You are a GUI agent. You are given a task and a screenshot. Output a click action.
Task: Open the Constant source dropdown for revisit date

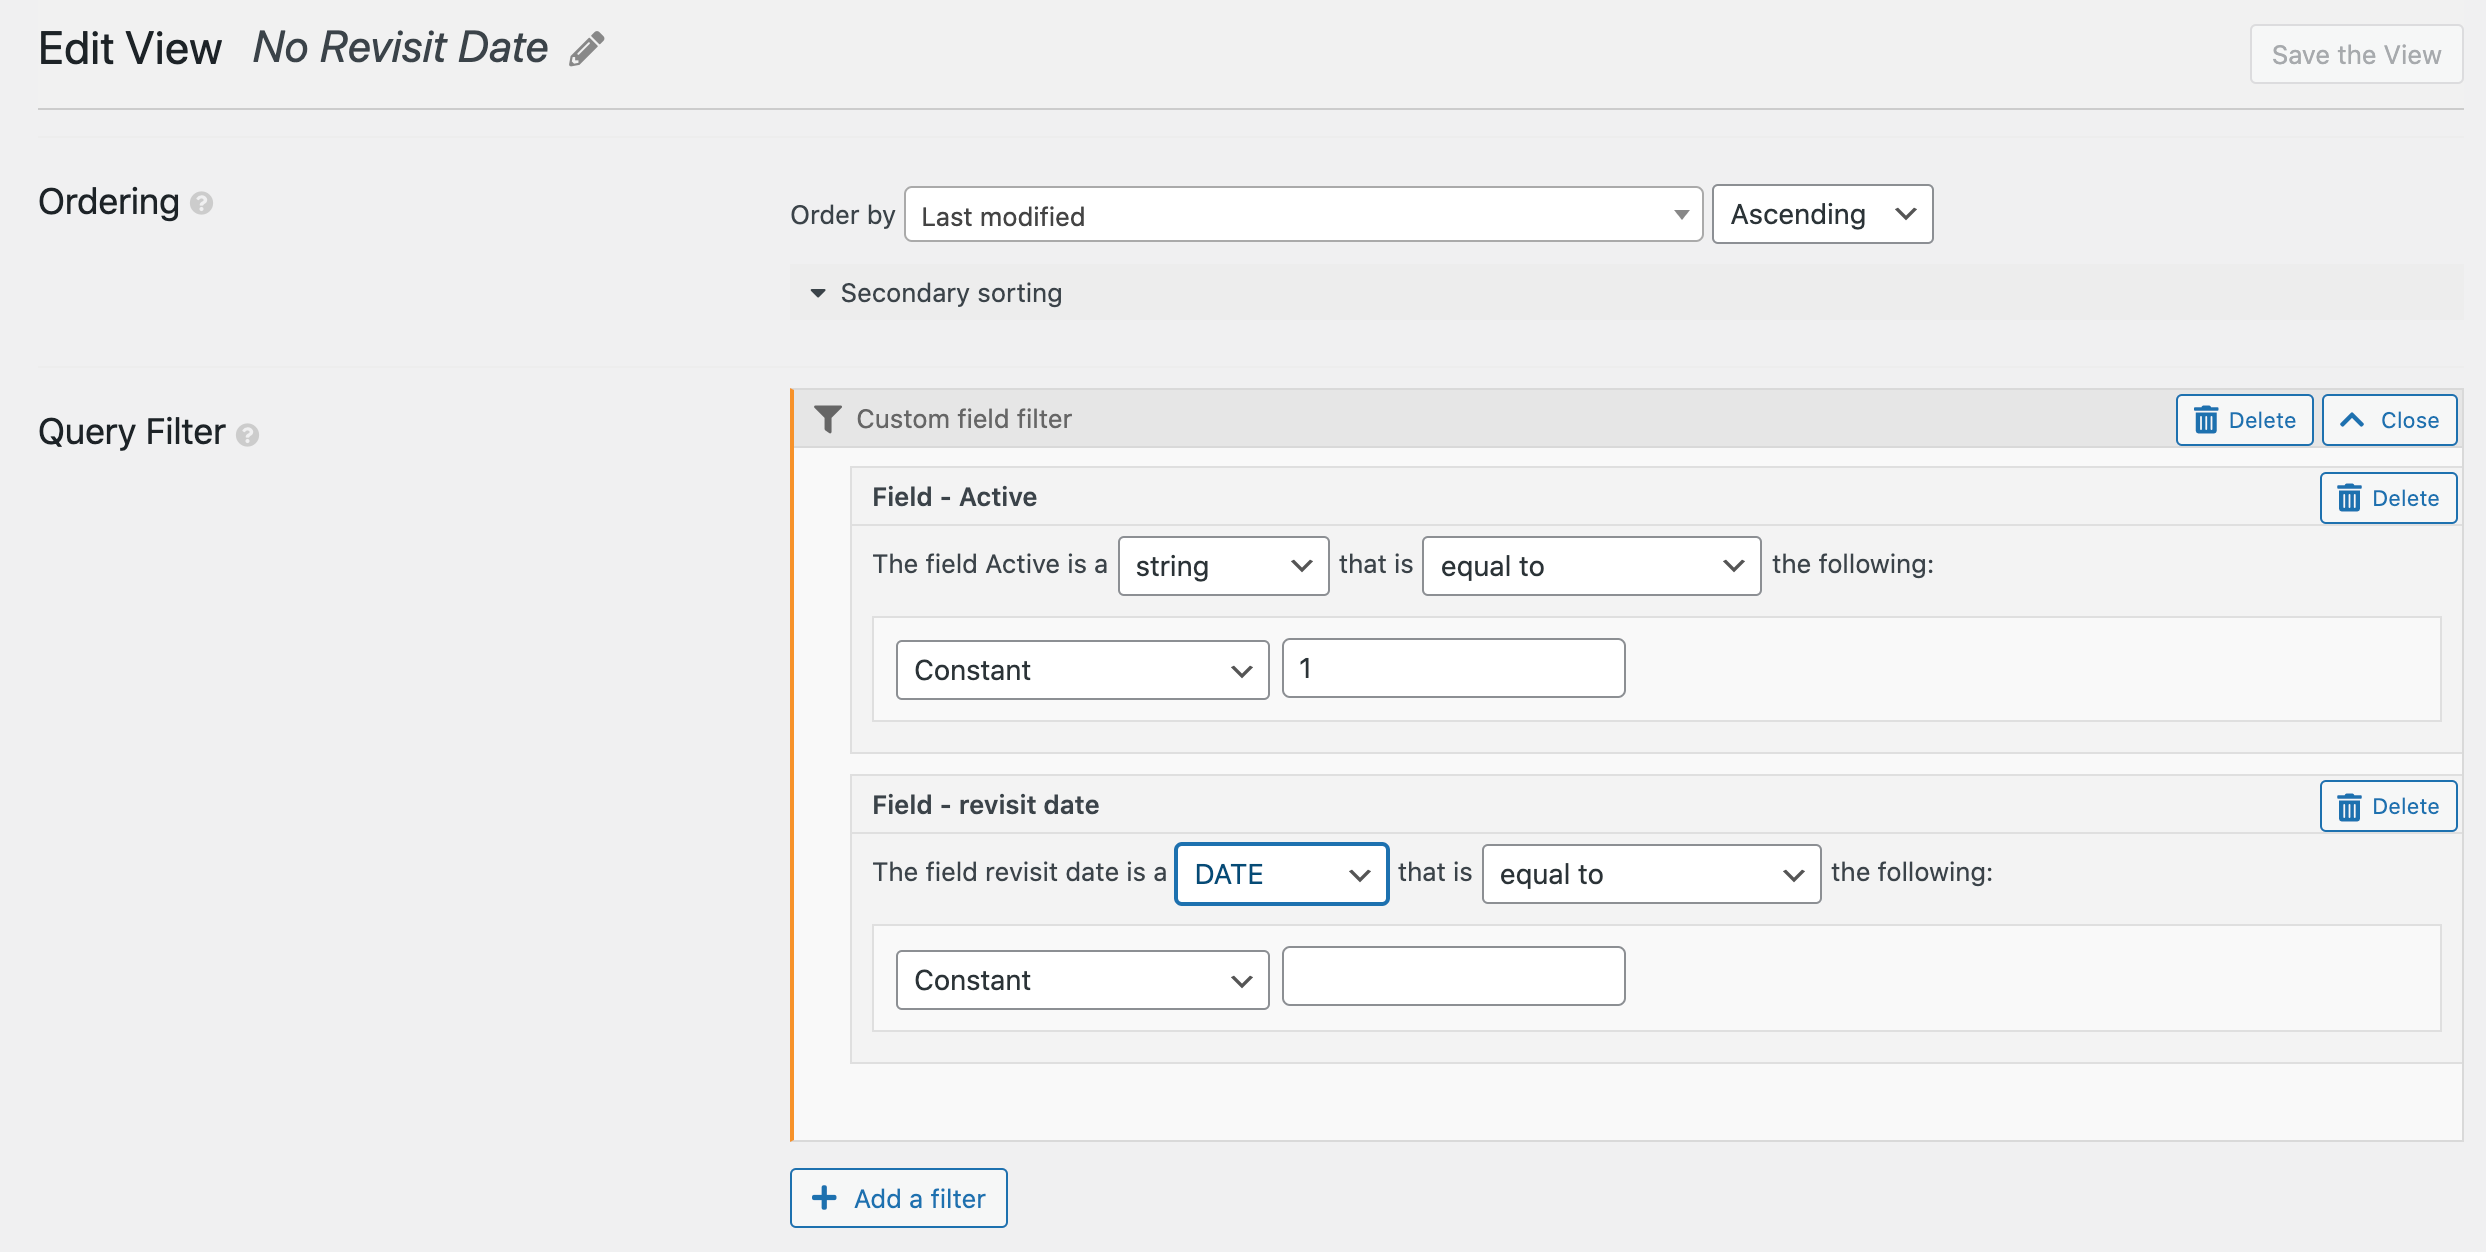1082,980
